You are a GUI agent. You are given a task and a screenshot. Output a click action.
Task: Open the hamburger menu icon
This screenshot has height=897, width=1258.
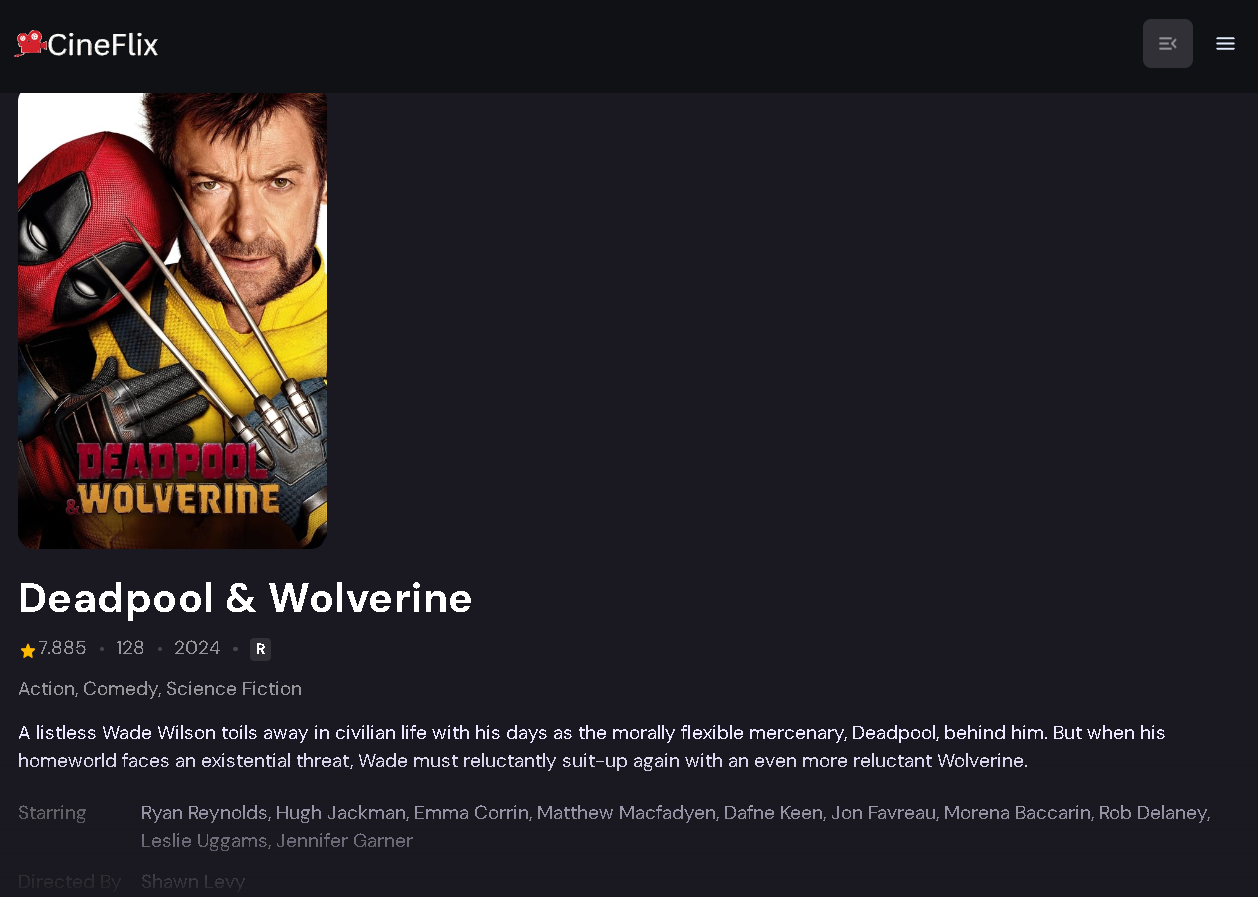1226,44
